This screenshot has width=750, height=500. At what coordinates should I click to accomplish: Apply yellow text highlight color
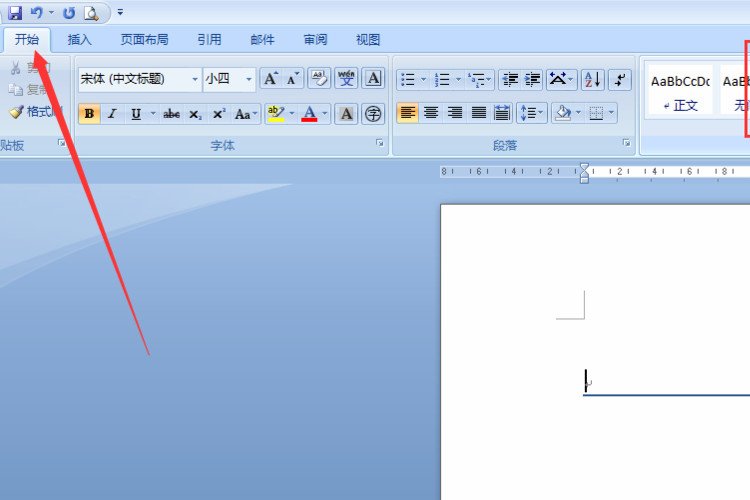(x=276, y=114)
